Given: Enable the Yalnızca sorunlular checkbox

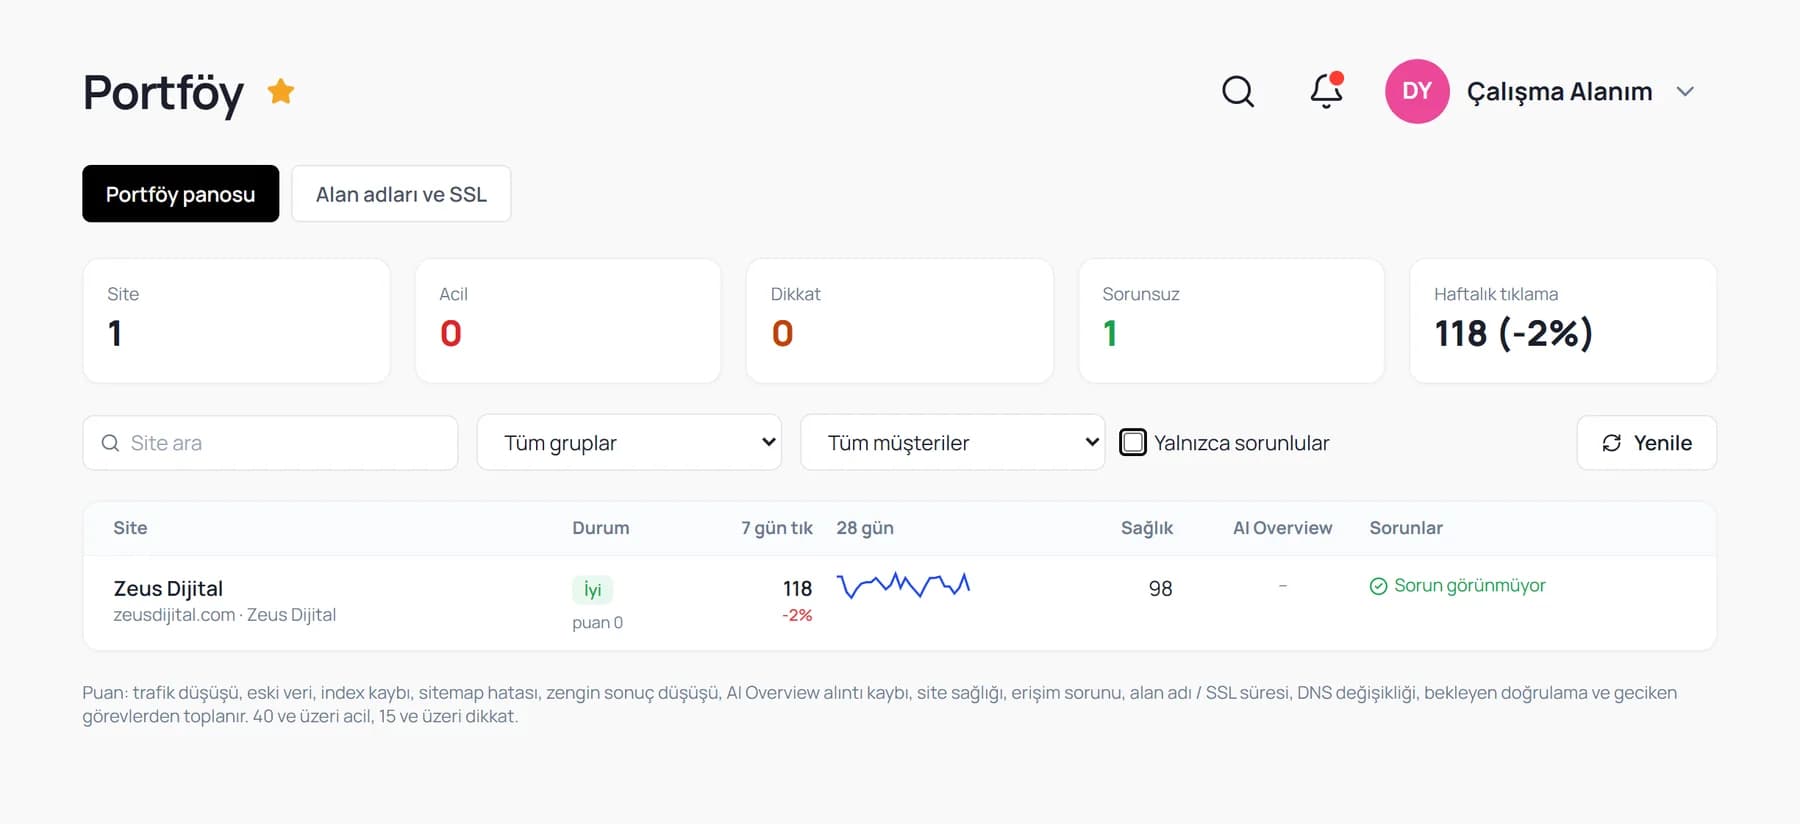Looking at the screenshot, I should click(x=1133, y=443).
